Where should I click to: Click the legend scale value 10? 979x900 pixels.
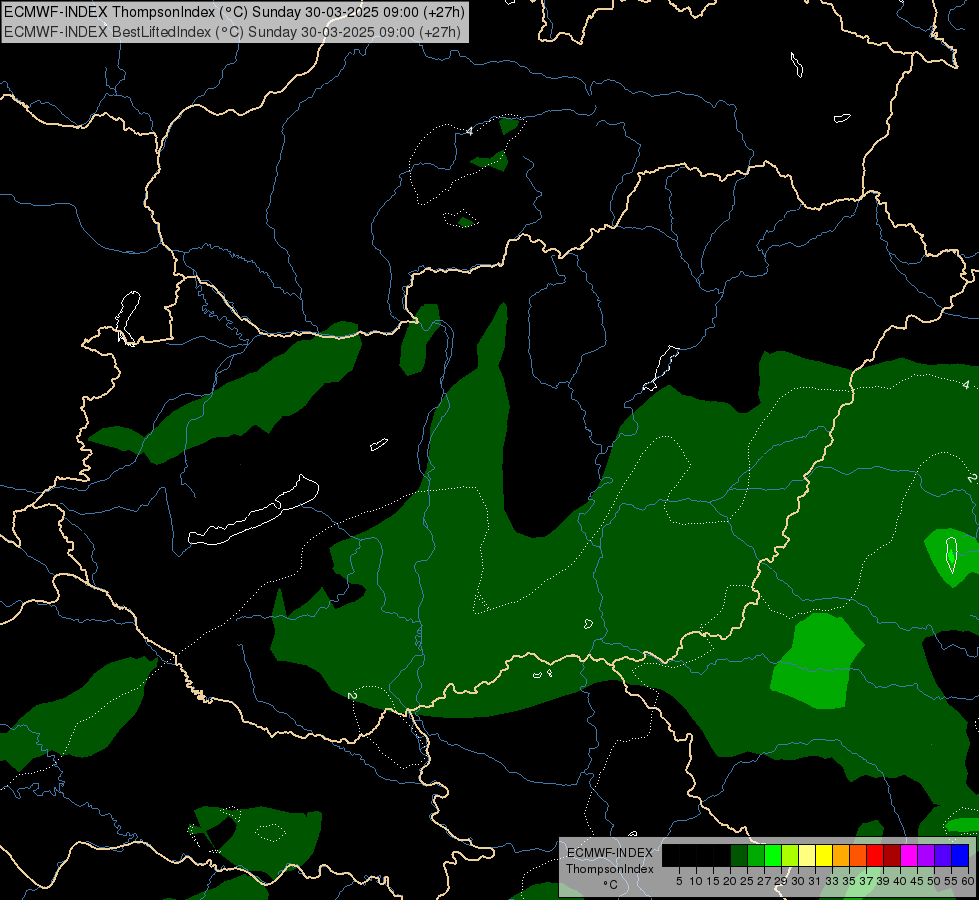point(696,881)
